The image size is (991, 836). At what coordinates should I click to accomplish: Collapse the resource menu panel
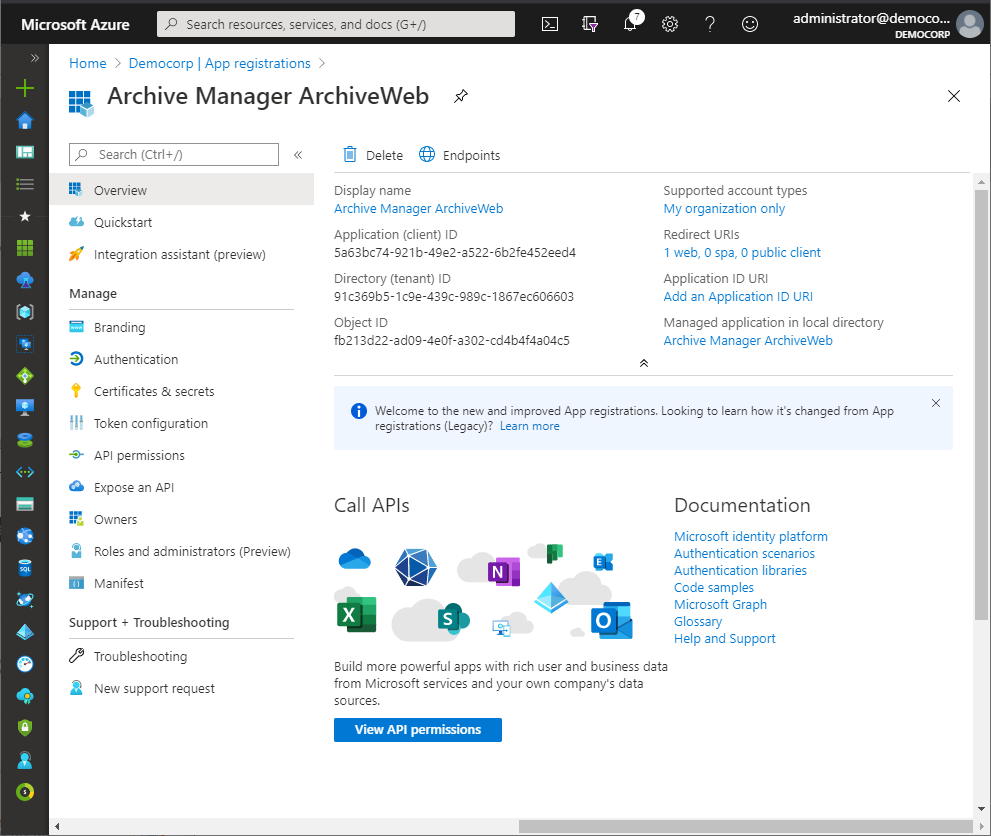298,155
